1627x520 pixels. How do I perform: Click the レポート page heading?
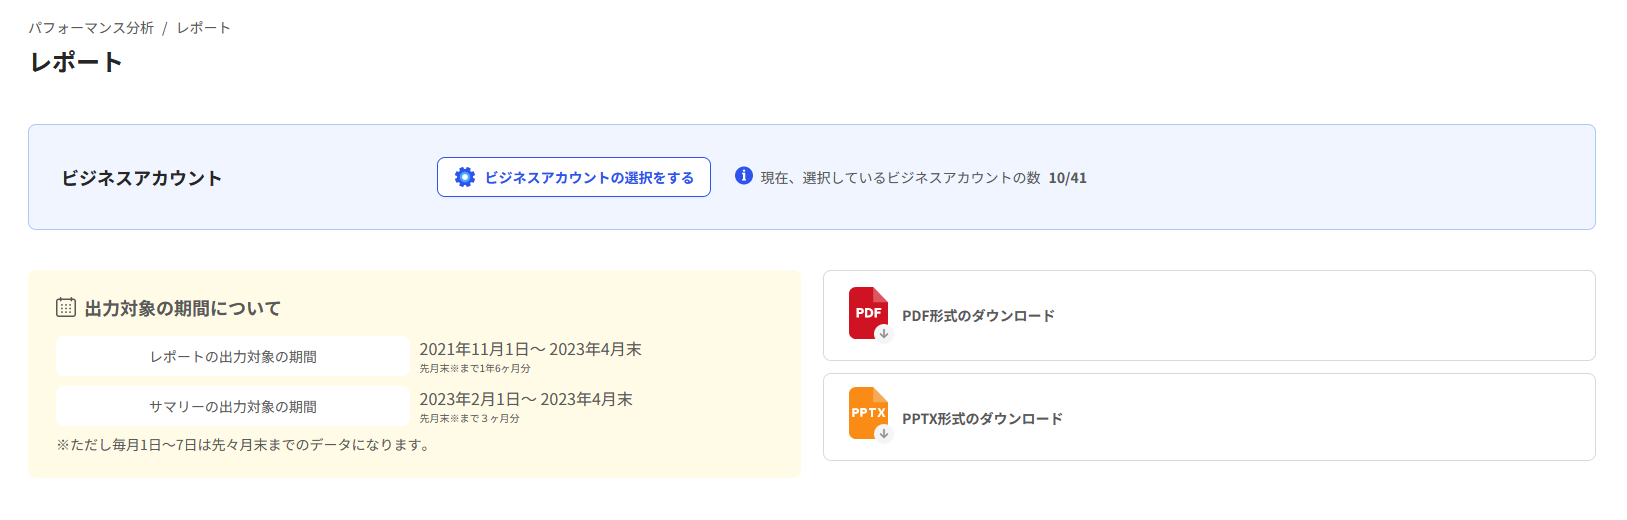76,62
